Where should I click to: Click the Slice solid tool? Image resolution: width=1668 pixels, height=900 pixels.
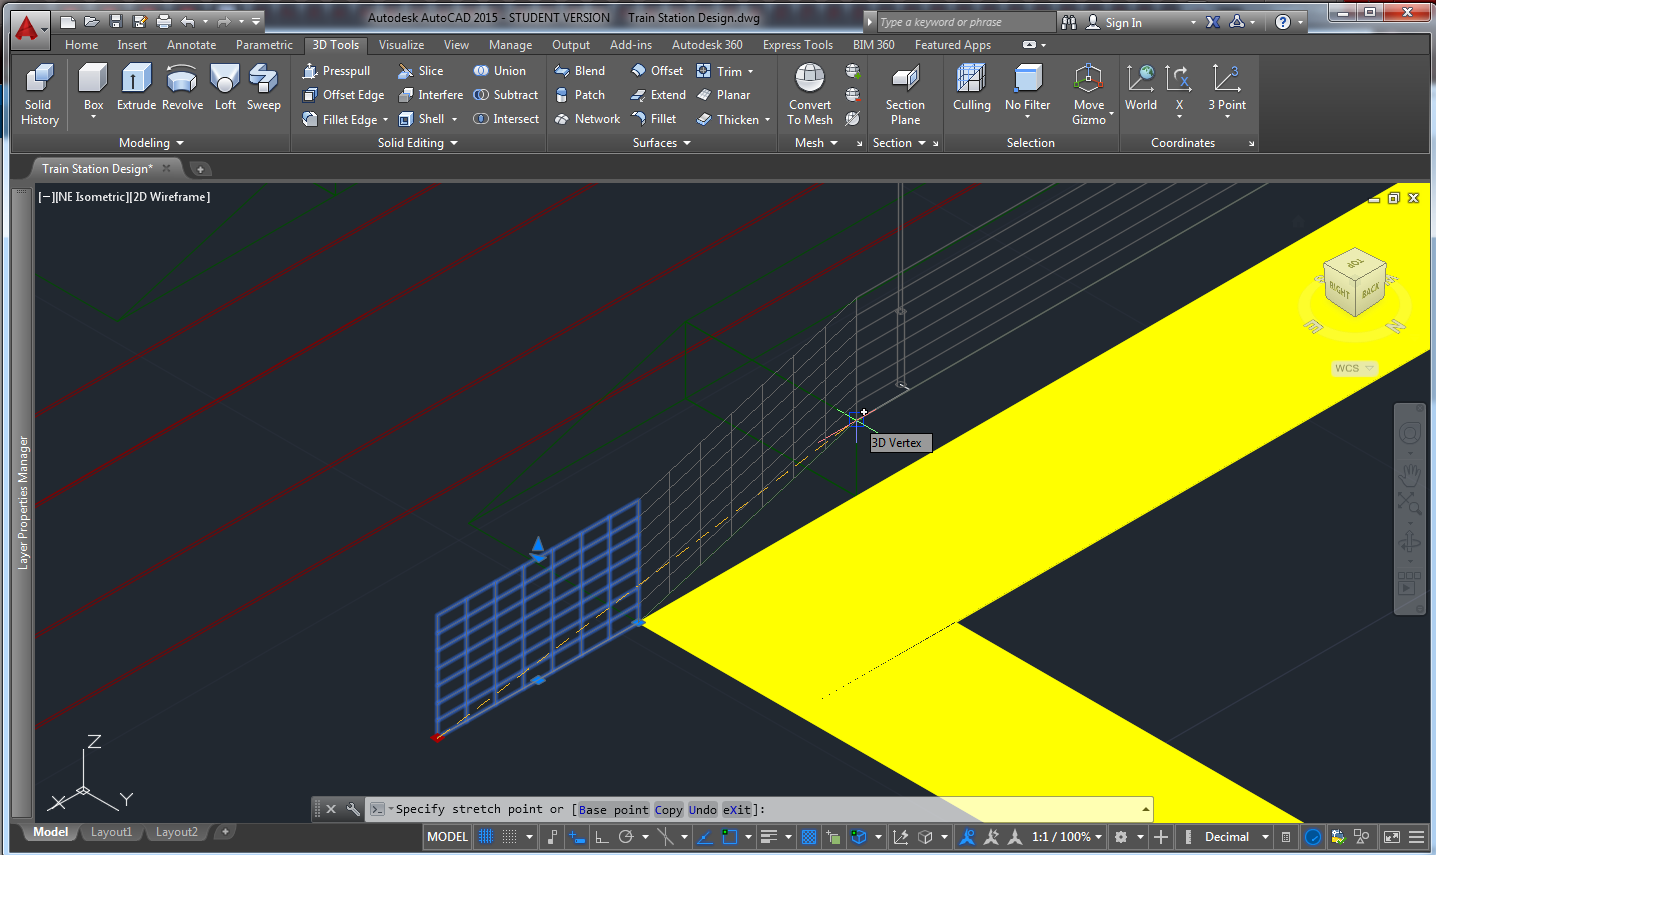[x=421, y=71]
